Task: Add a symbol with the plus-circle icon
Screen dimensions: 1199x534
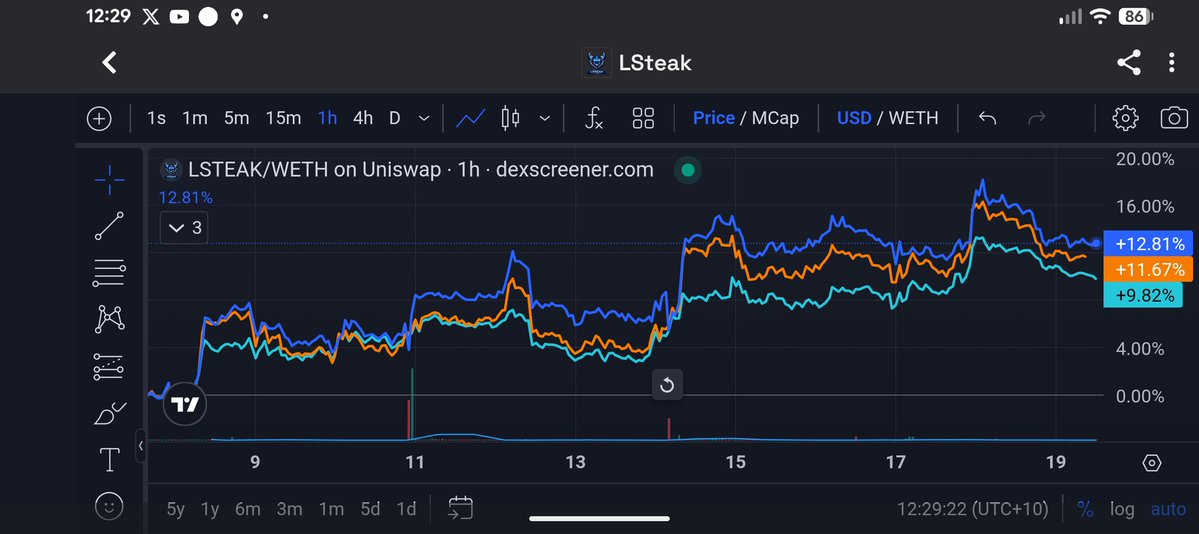Action: pyautogui.click(x=99, y=119)
